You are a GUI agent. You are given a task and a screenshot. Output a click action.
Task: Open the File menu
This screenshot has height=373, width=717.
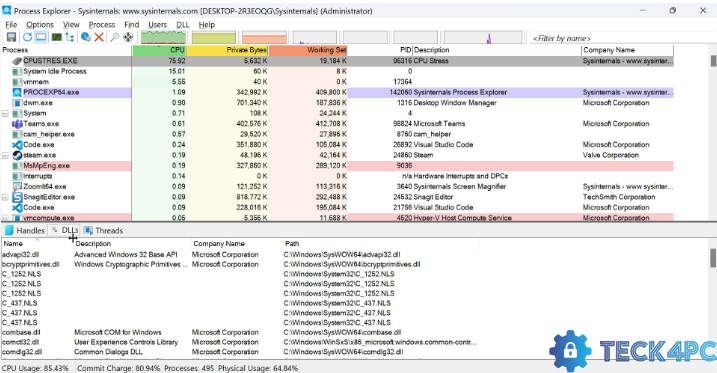(x=11, y=25)
